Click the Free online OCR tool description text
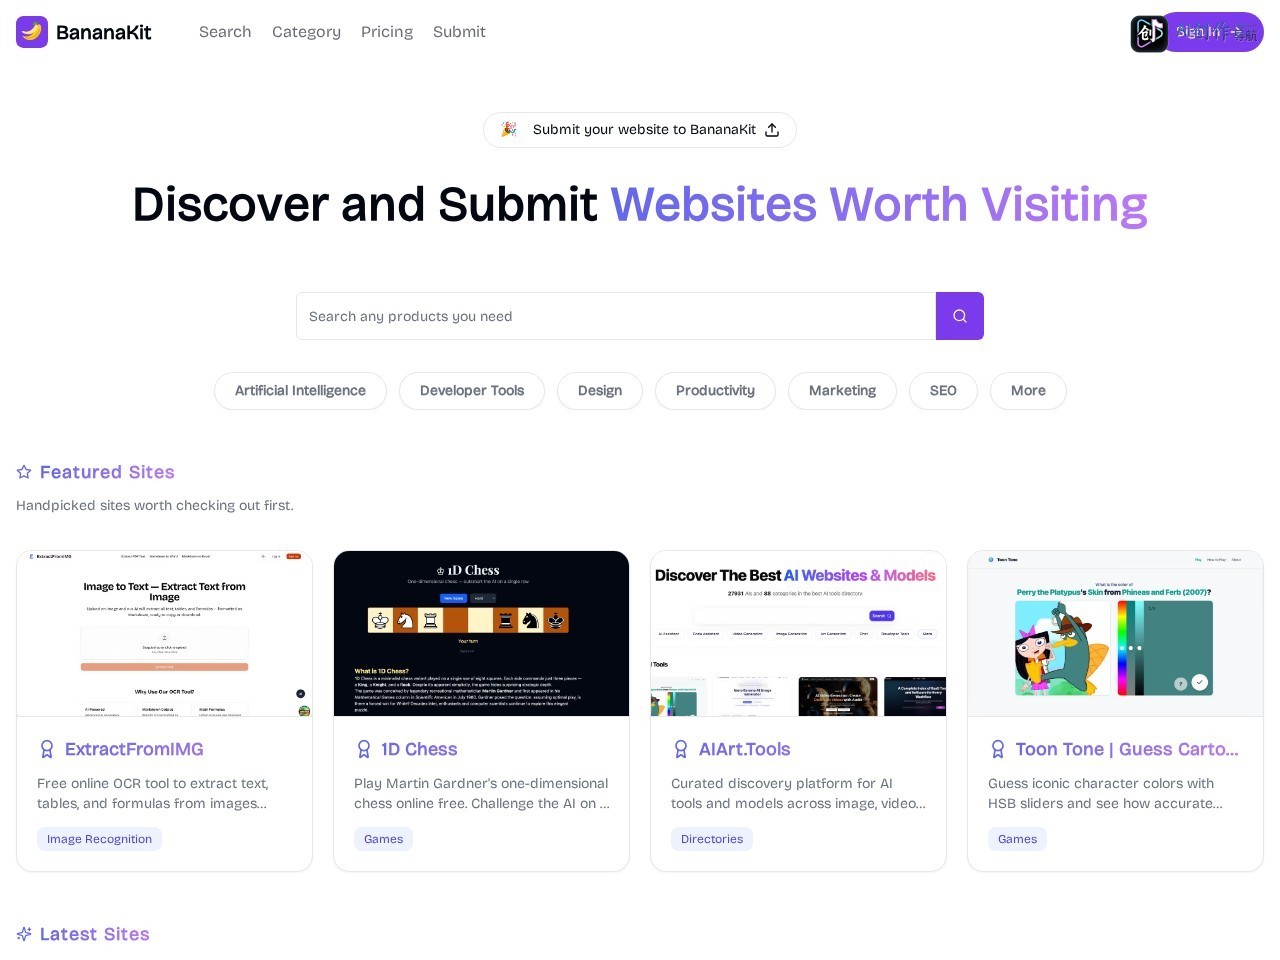 pyautogui.click(x=153, y=793)
